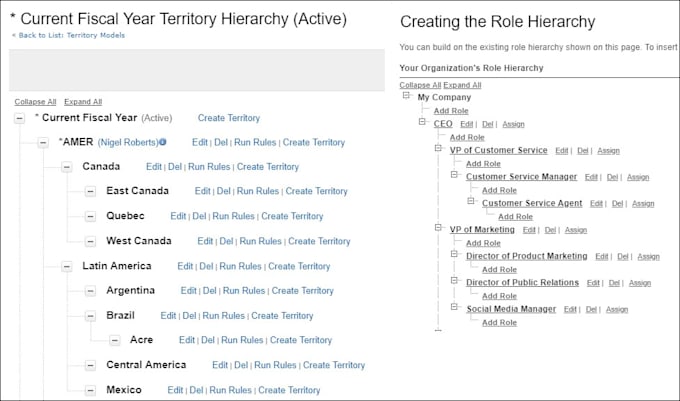Image resolution: width=680 pixels, height=401 pixels.
Task: Collapse the CEO role node
Action: pyautogui.click(x=422, y=122)
